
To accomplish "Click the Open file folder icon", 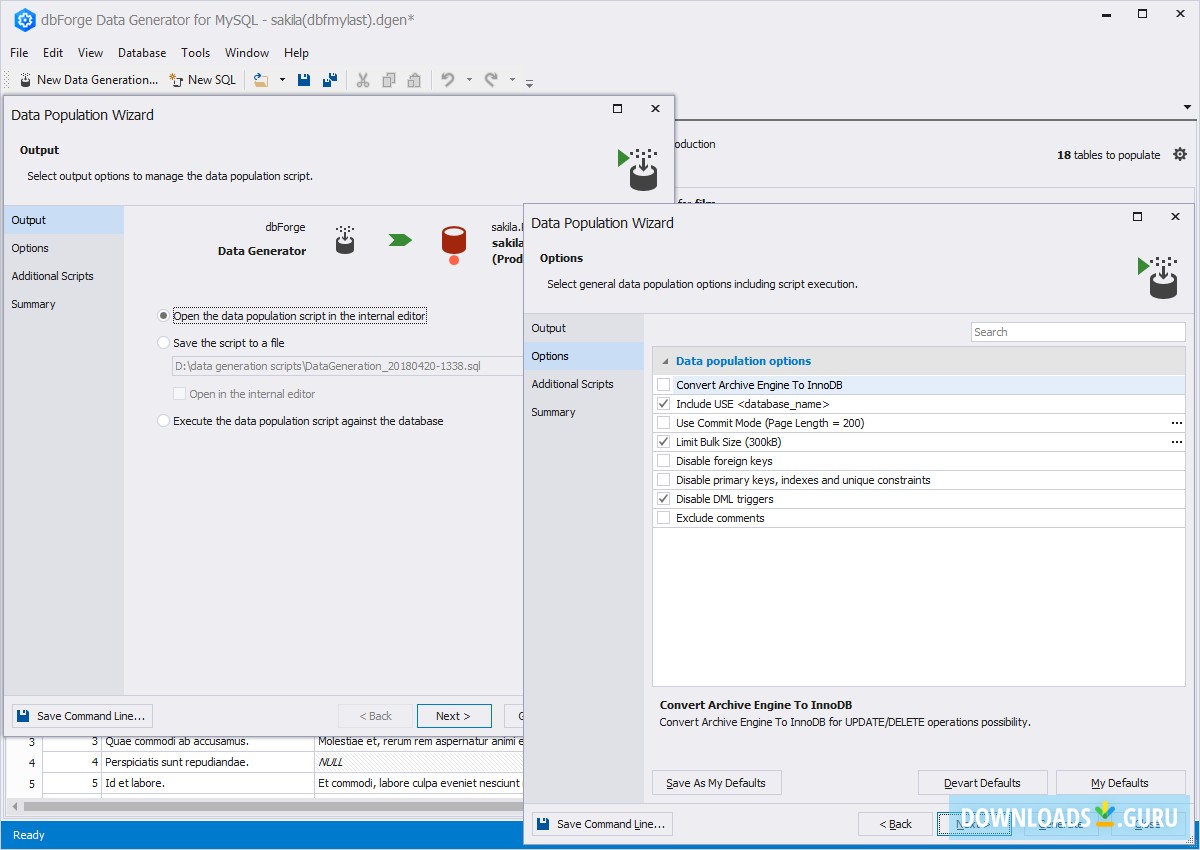I will (261, 80).
